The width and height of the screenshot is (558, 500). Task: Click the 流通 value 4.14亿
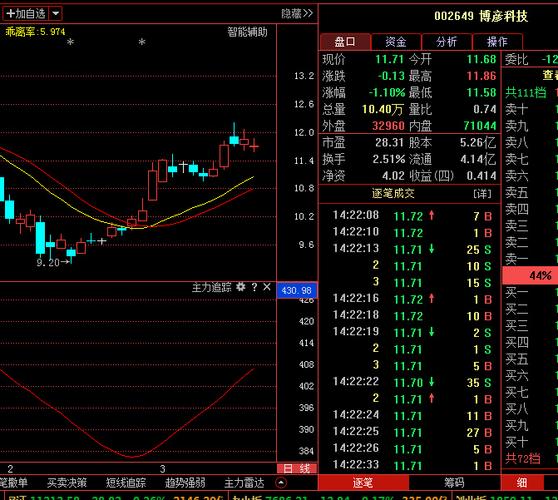[x=478, y=159]
